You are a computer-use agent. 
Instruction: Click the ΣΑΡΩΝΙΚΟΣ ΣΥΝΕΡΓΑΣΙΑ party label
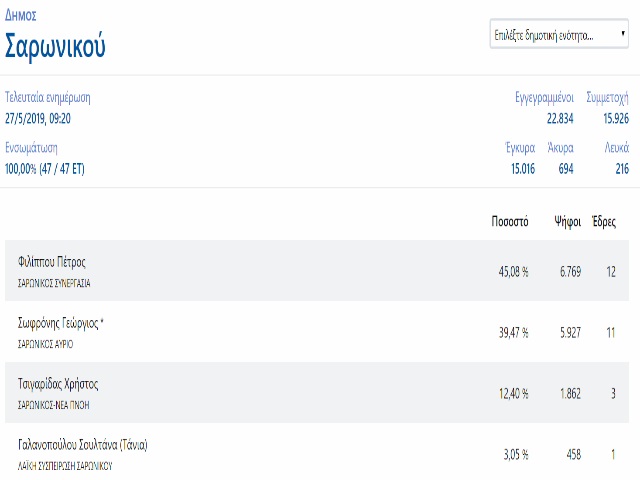click(x=54, y=283)
